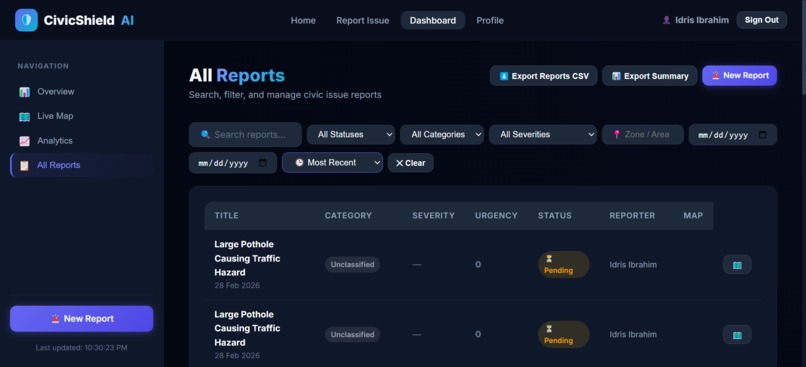Click the Pending status badge in the second row
The width and height of the screenshot is (806, 367).
[x=564, y=335]
